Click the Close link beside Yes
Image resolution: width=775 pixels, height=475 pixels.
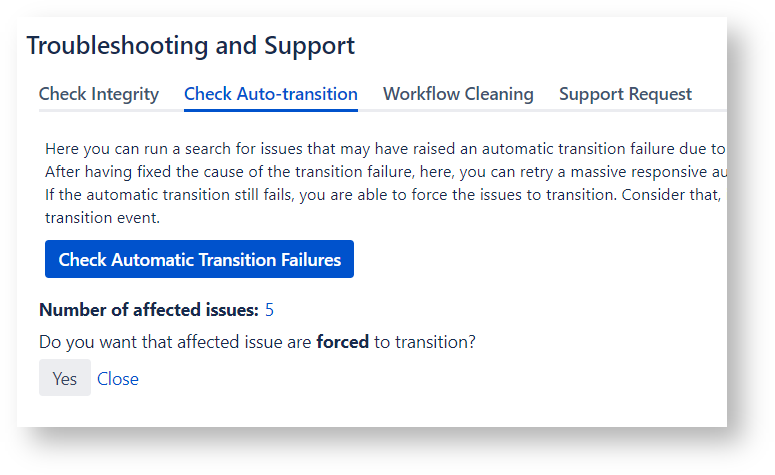tap(118, 379)
